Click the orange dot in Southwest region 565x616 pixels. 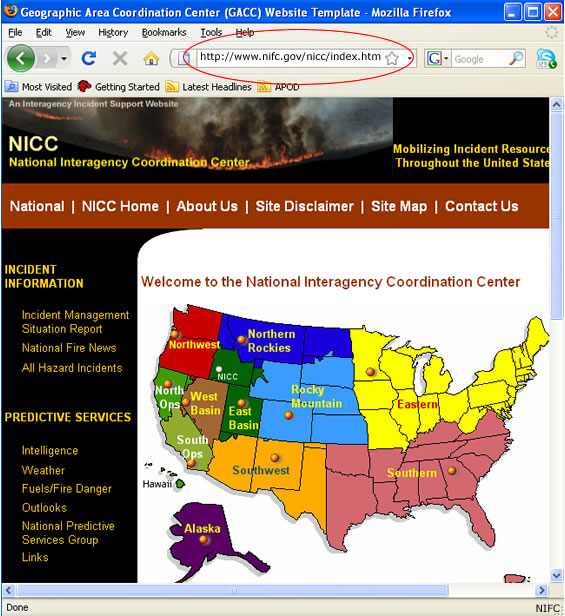click(275, 457)
